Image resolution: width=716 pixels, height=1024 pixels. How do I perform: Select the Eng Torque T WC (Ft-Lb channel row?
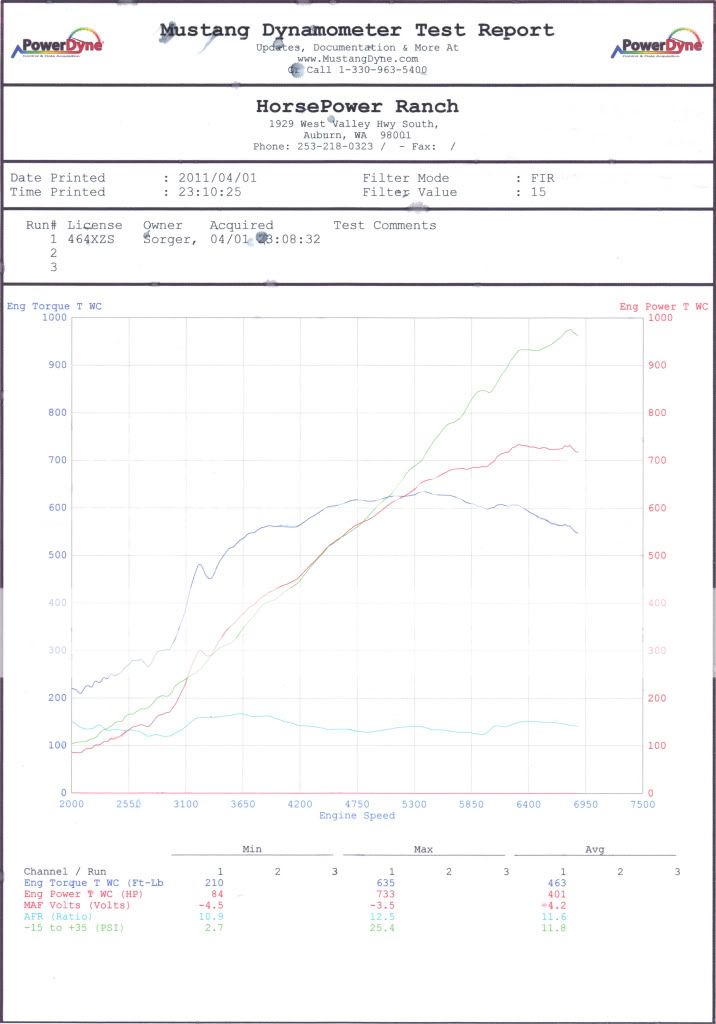pos(93,882)
